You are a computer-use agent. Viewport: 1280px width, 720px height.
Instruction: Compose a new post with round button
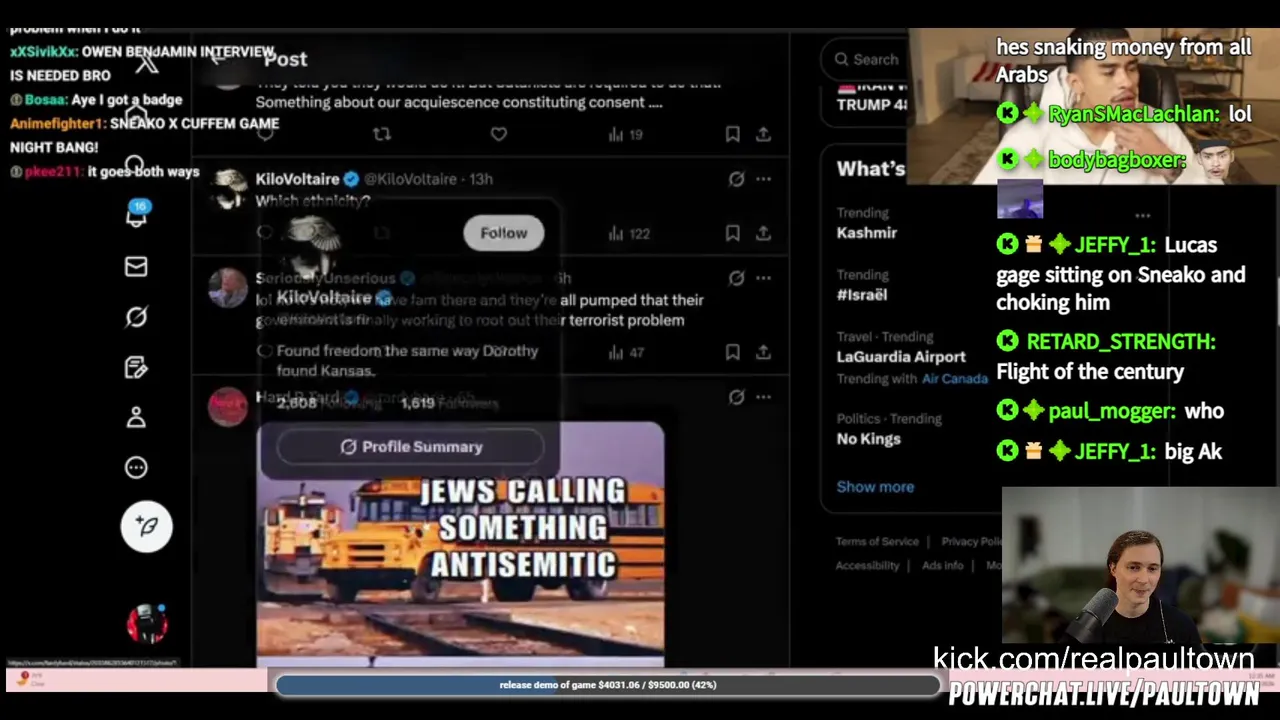(x=147, y=526)
